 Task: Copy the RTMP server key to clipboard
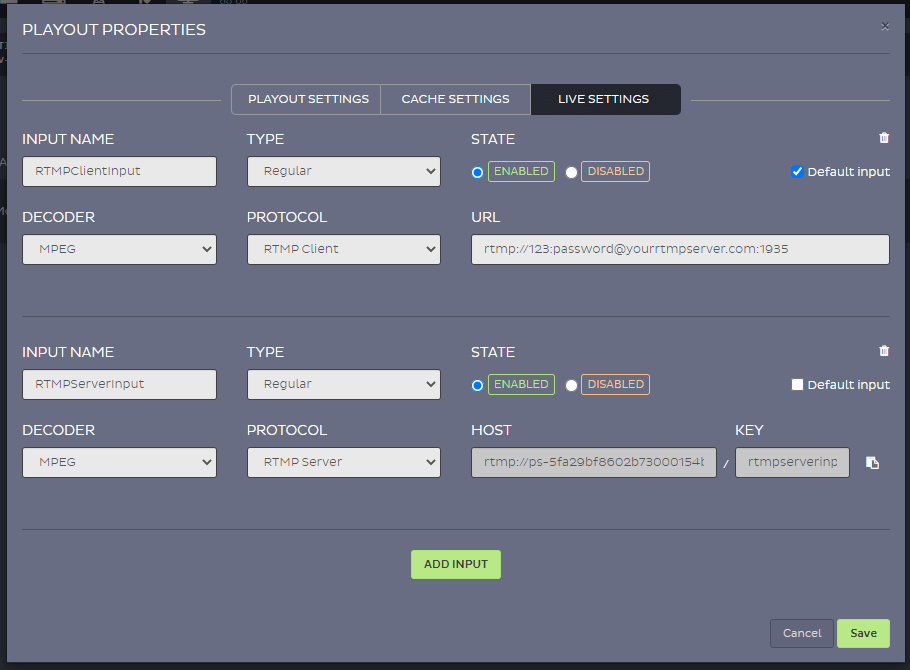click(872, 463)
